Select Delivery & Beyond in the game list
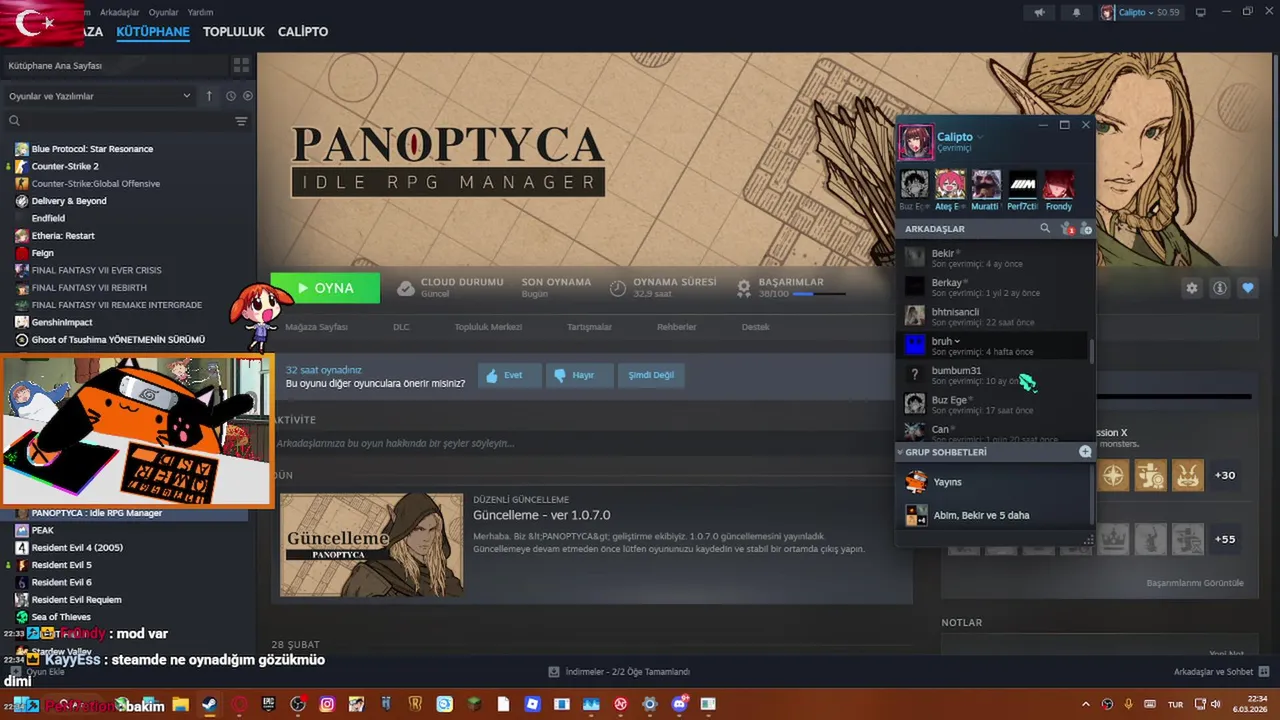The image size is (1280, 720). coord(69,201)
